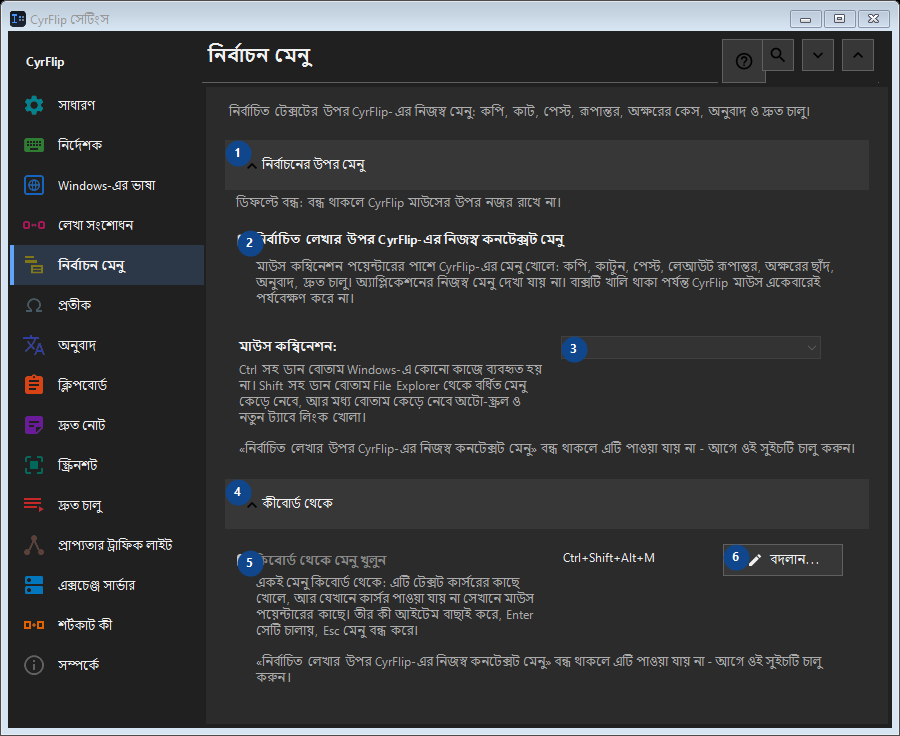Open the মাউস কম্বিনেশন dropdown
The height and width of the screenshot is (736, 900).
point(690,348)
